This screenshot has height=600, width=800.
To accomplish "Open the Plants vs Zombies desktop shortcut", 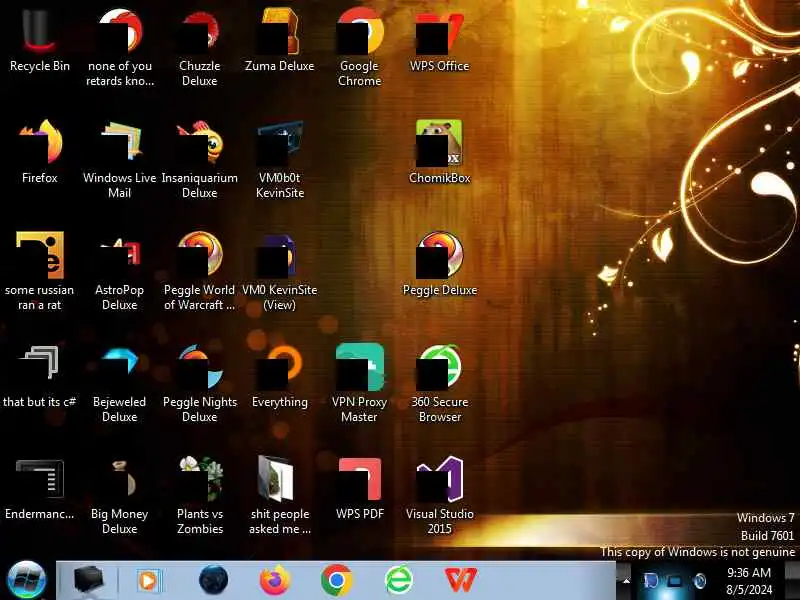I will [x=199, y=495].
